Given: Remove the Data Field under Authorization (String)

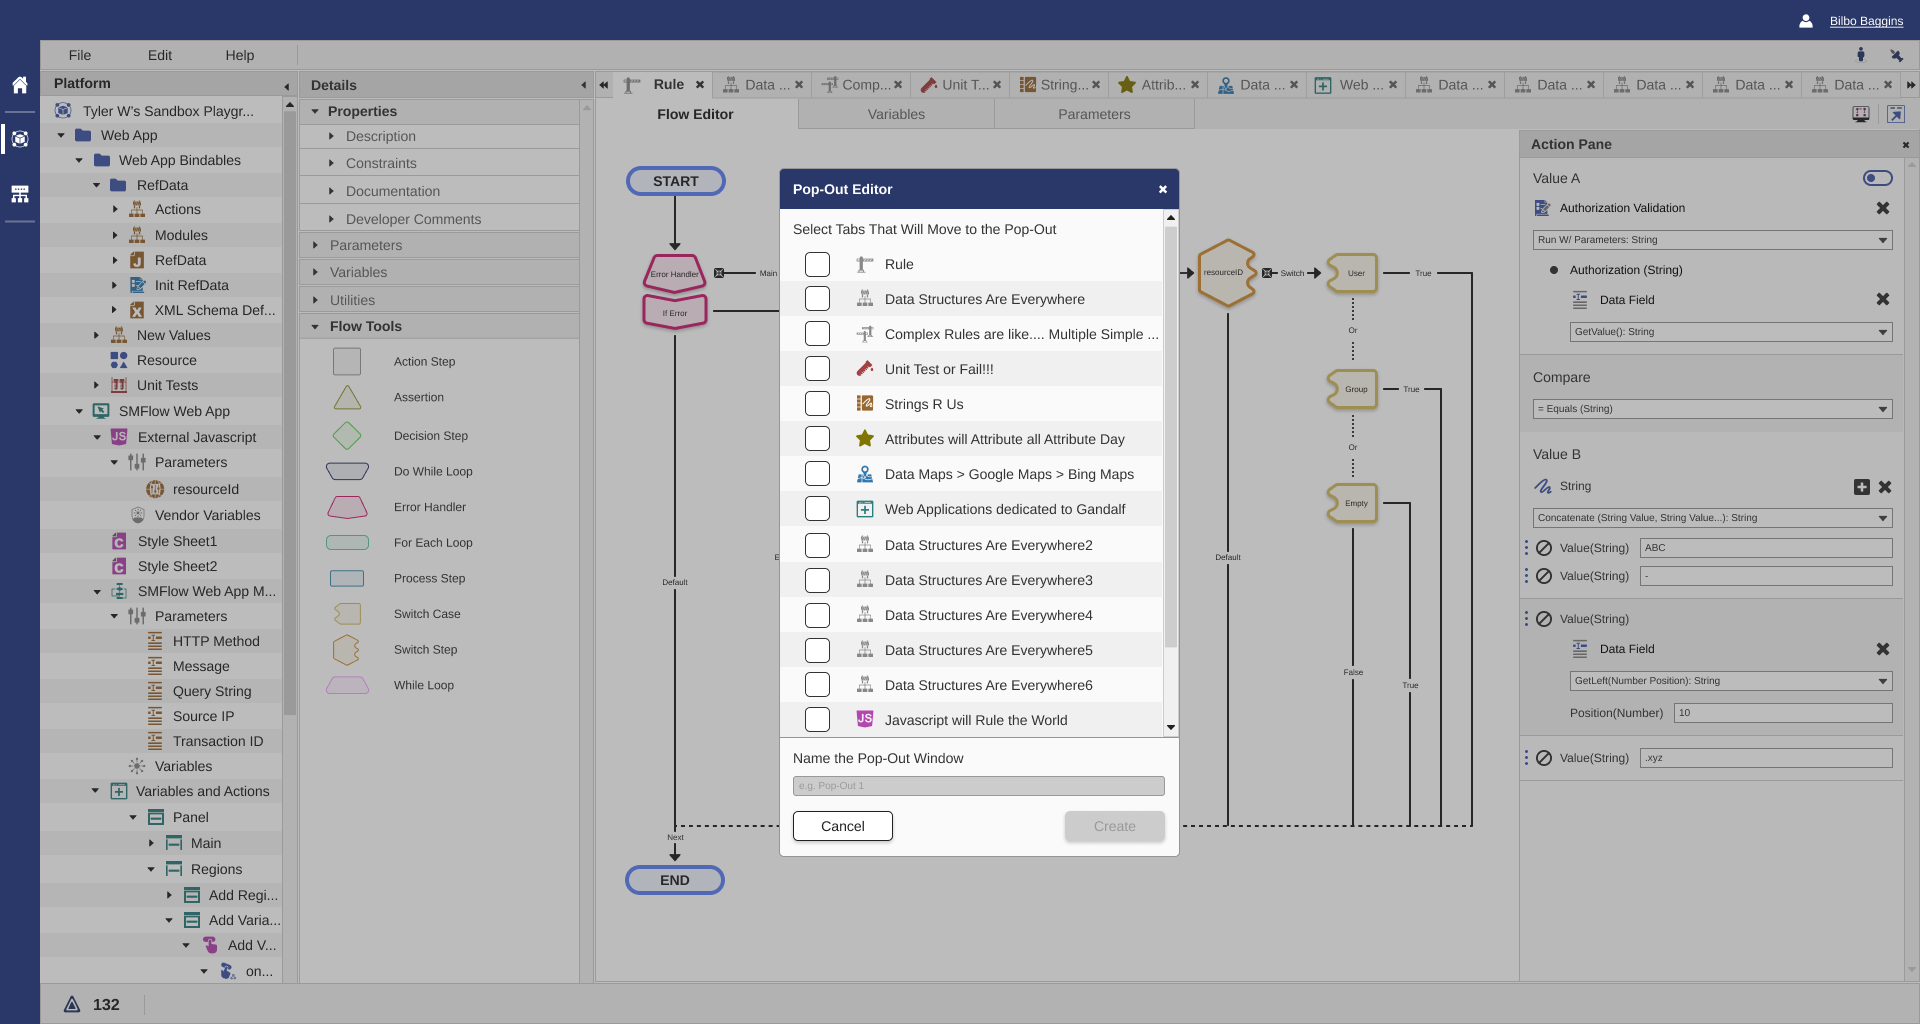Looking at the screenshot, I should click(x=1883, y=299).
